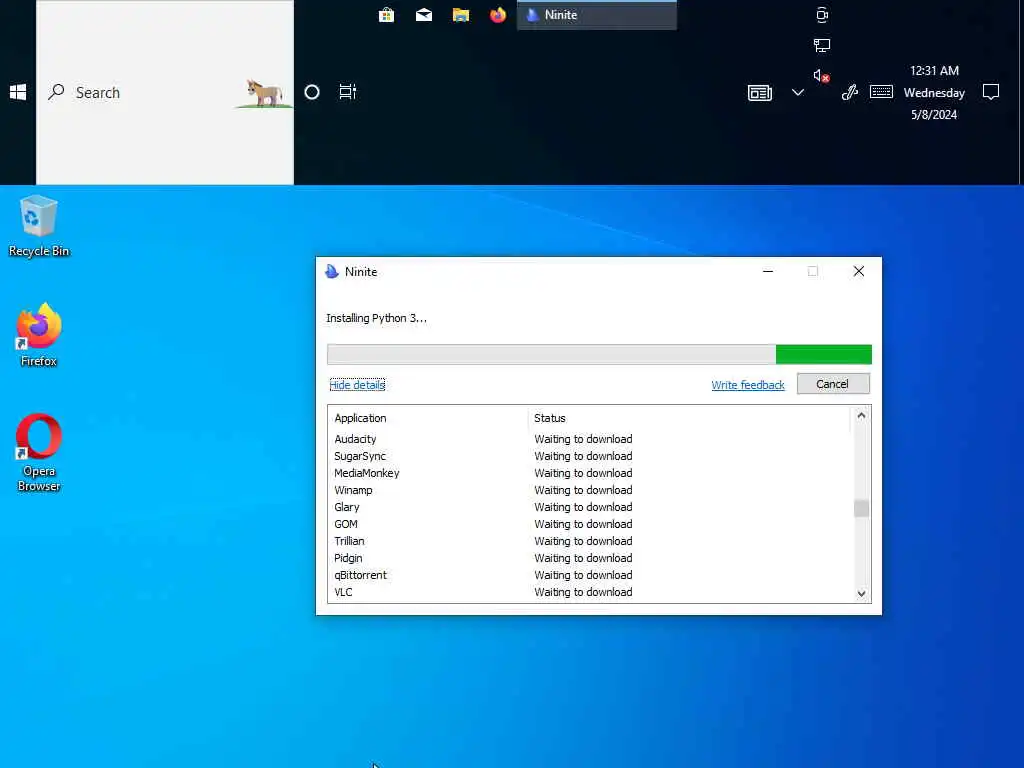The image size is (1024, 768).
Task: Minimize the Ninite window
Action: [x=768, y=271]
